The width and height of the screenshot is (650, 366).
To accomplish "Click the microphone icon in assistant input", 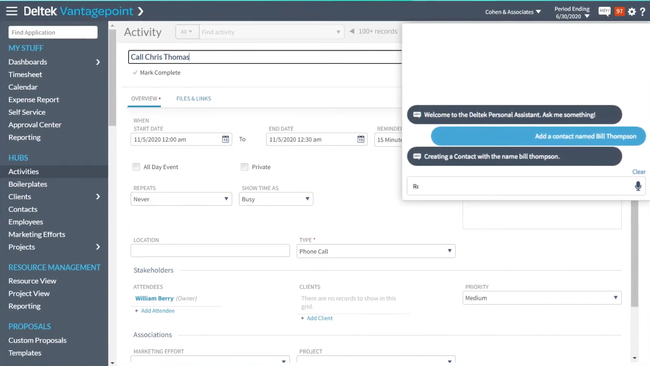I will pos(638,186).
